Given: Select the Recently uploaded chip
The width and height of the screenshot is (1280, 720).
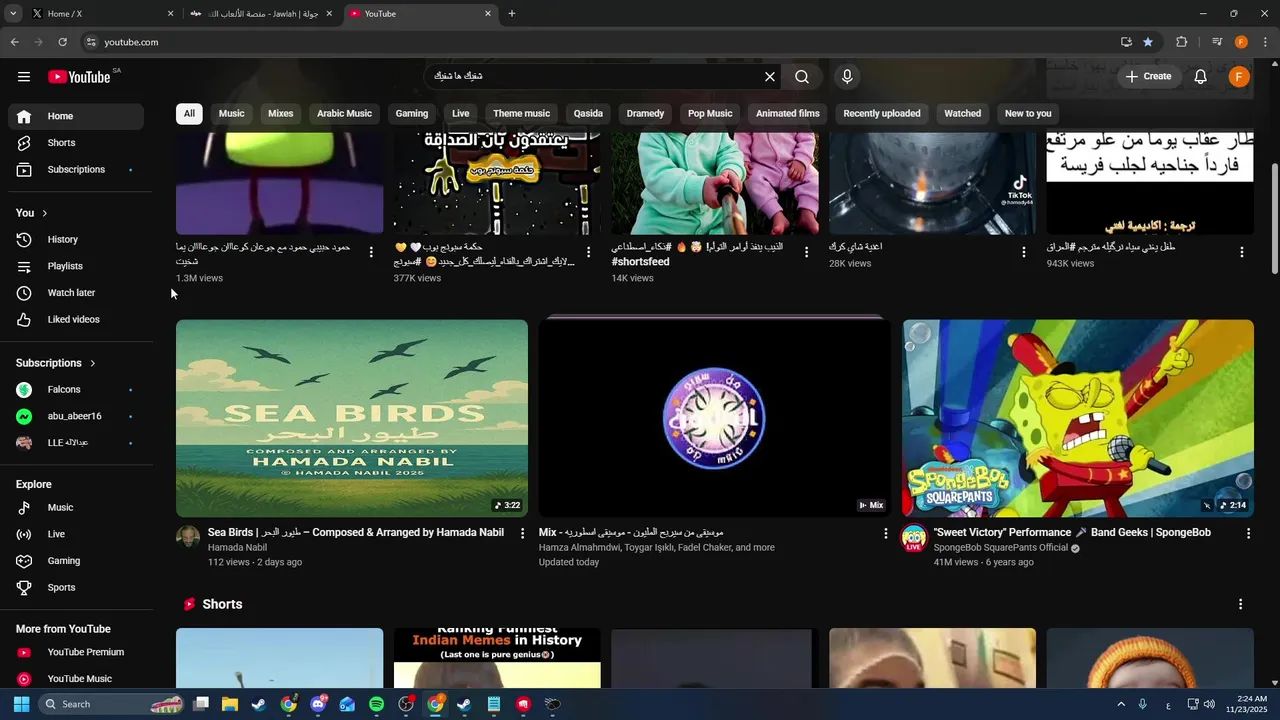Looking at the screenshot, I should coord(882,113).
